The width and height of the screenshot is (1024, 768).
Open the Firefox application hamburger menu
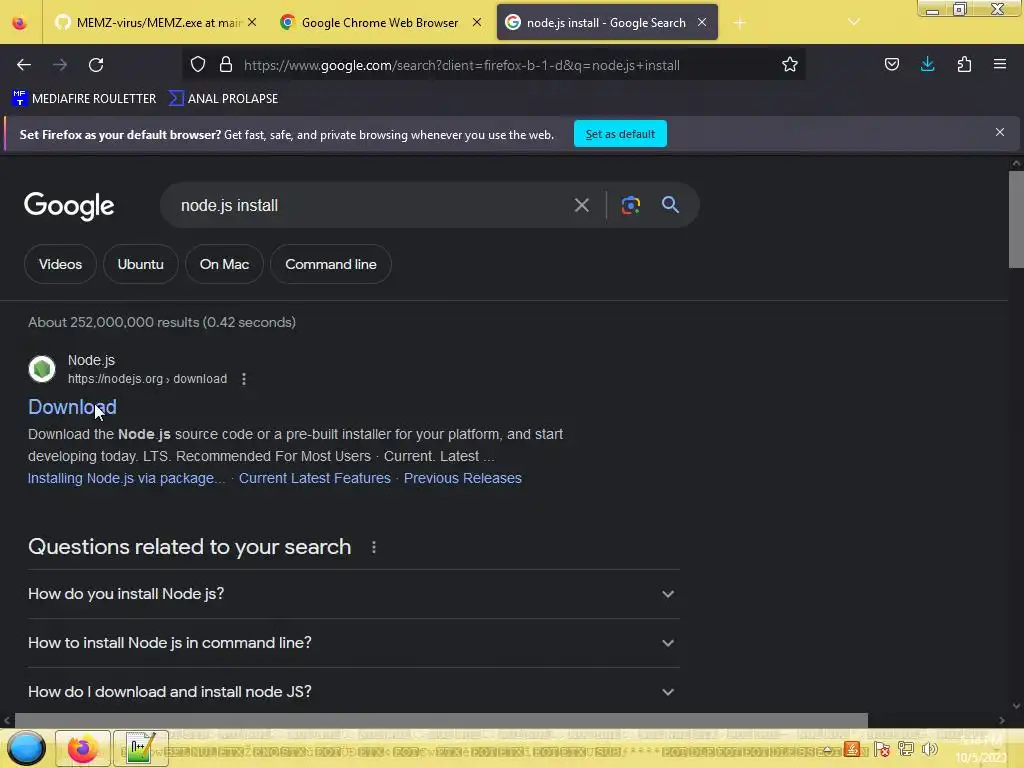pos(1000,65)
